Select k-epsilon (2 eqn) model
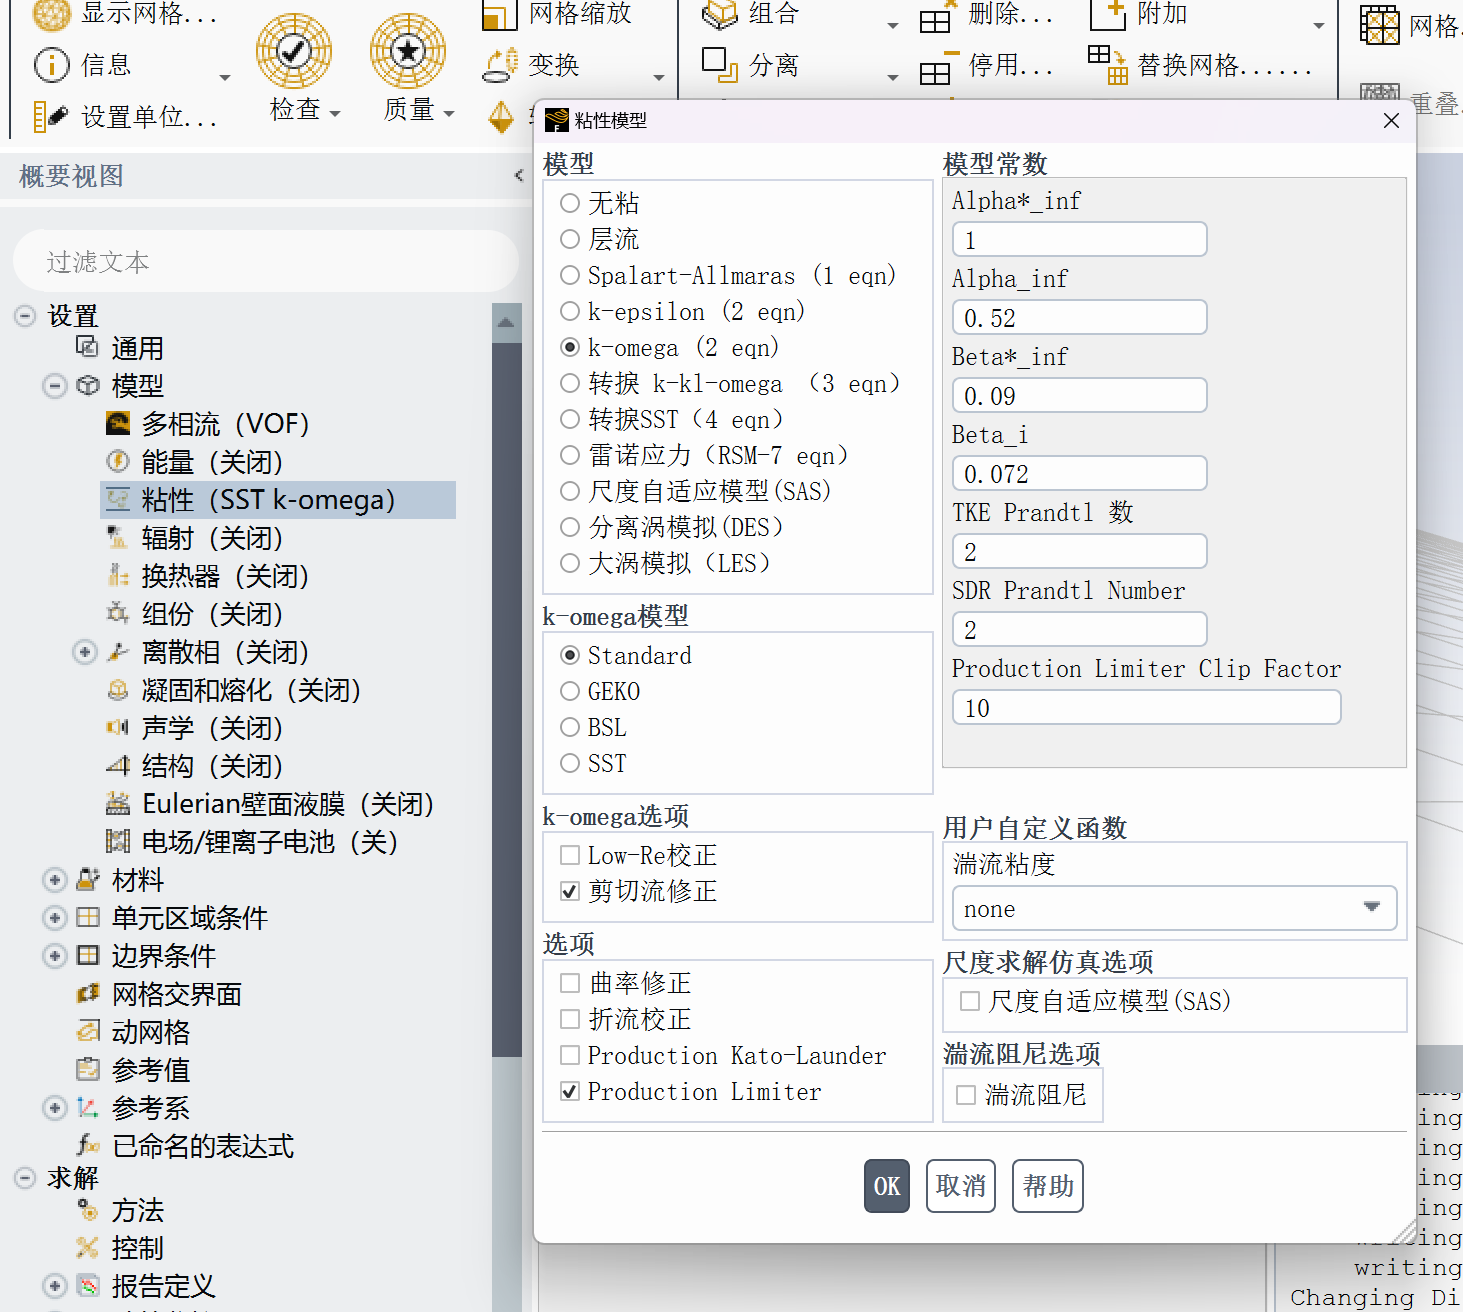1463x1312 pixels. point(570,311)
